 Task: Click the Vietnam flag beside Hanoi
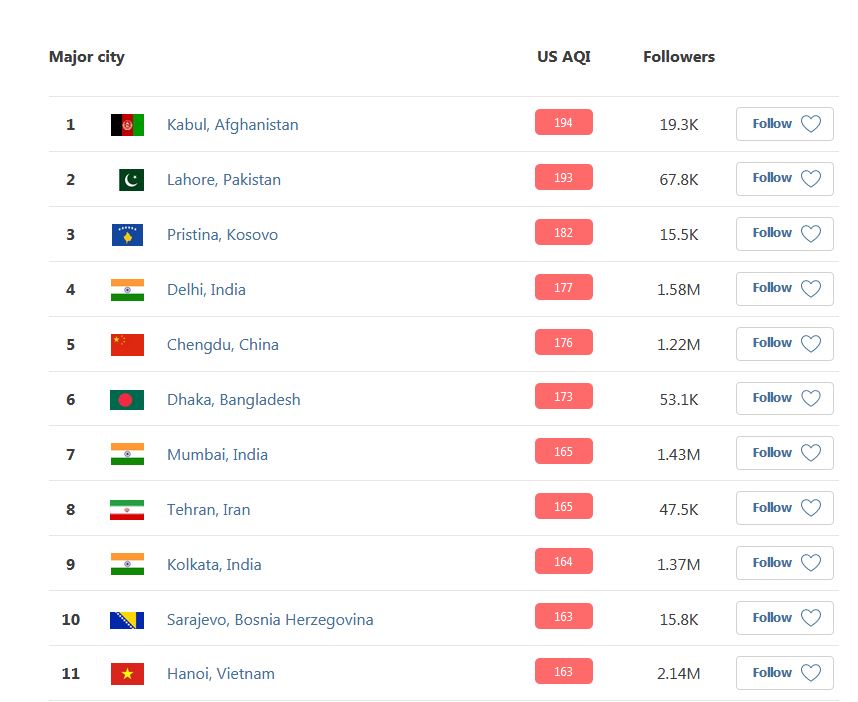pyautogui.click(x=127, y=674)
